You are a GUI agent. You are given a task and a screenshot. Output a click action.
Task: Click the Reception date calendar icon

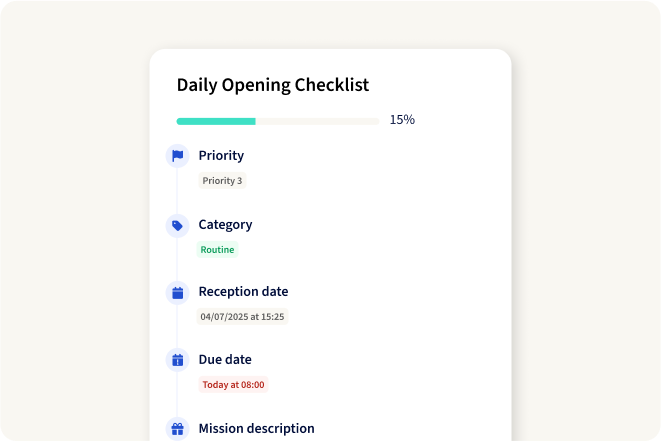click(x=177, y=292)
